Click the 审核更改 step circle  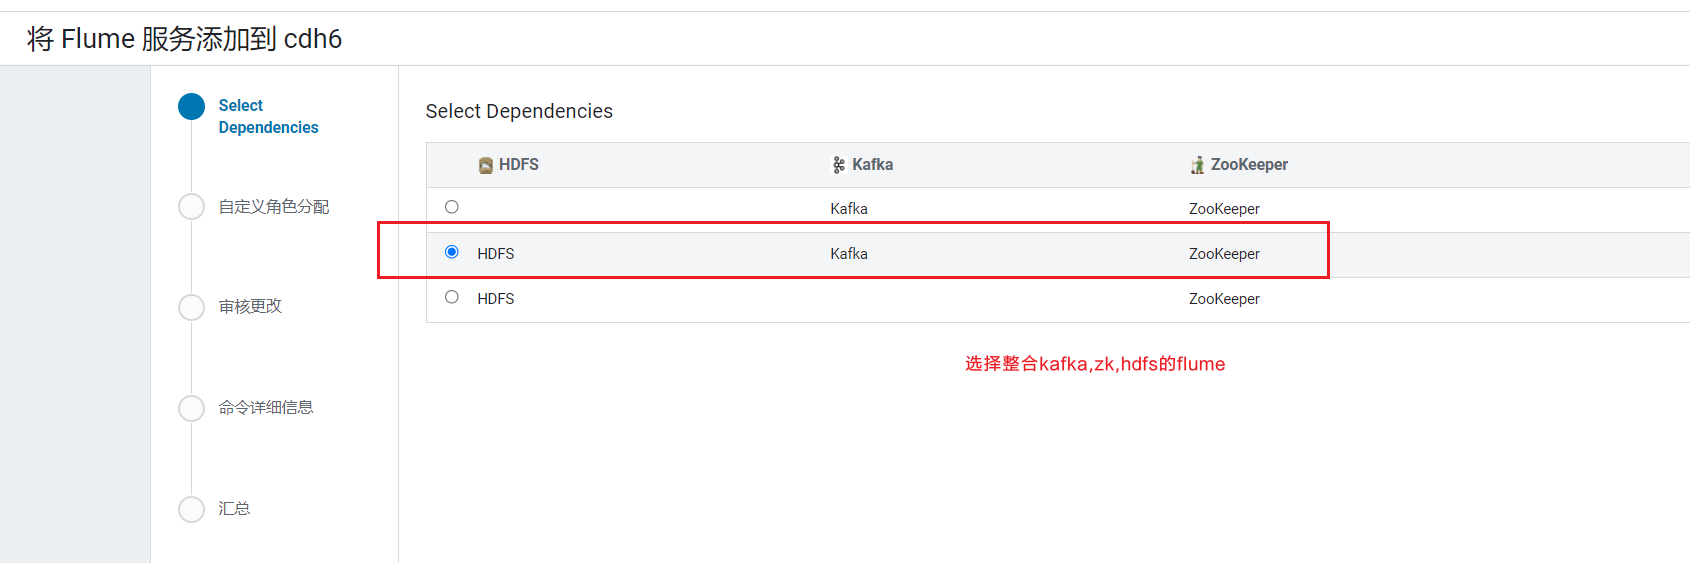click(191, 307)
